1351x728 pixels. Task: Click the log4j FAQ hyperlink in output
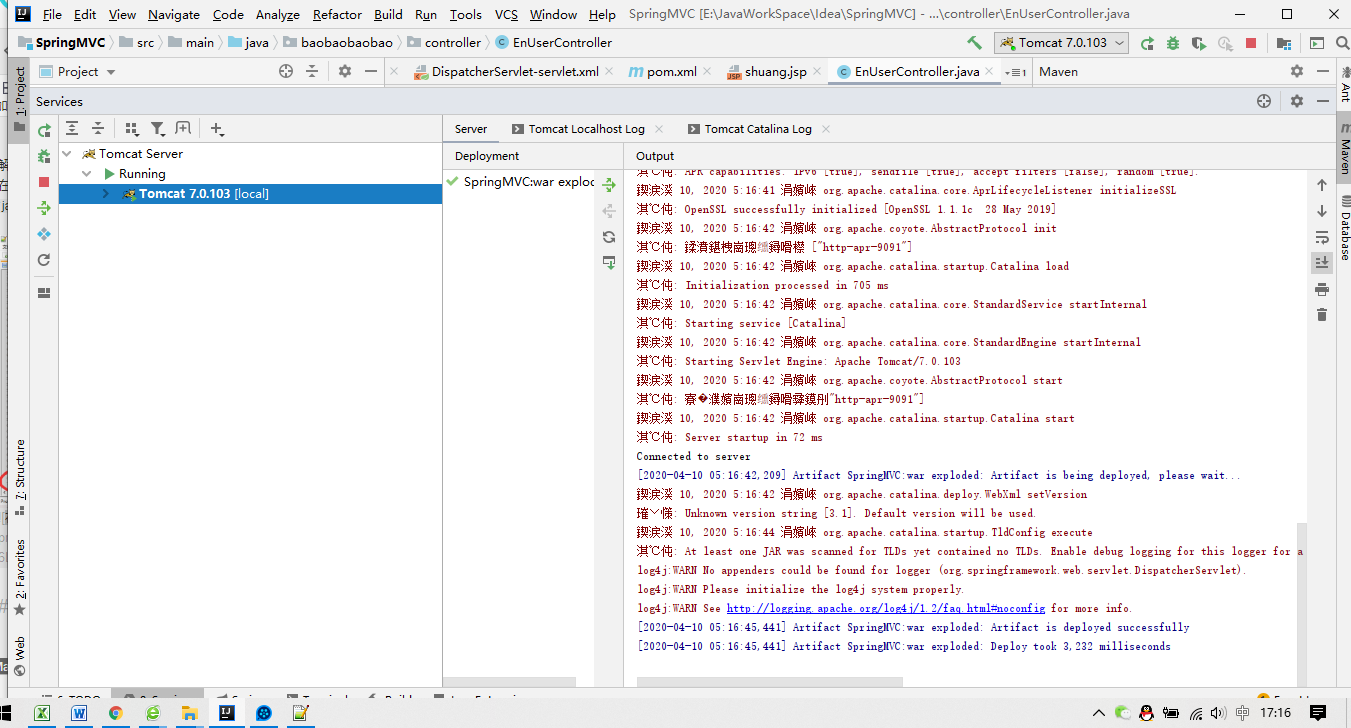click(x=885, y=608)
